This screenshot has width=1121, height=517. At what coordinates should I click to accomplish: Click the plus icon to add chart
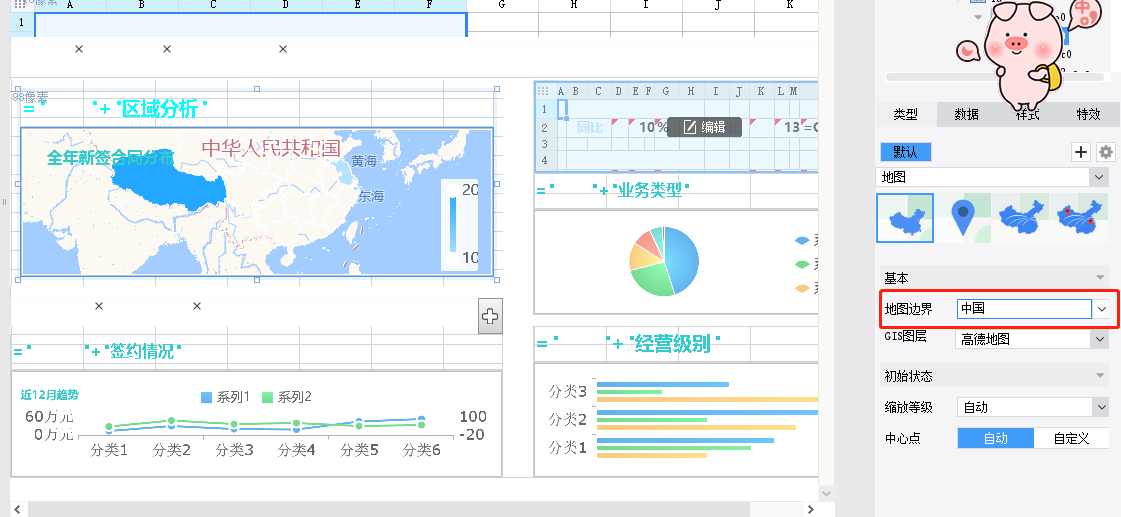click(1081, 152)
